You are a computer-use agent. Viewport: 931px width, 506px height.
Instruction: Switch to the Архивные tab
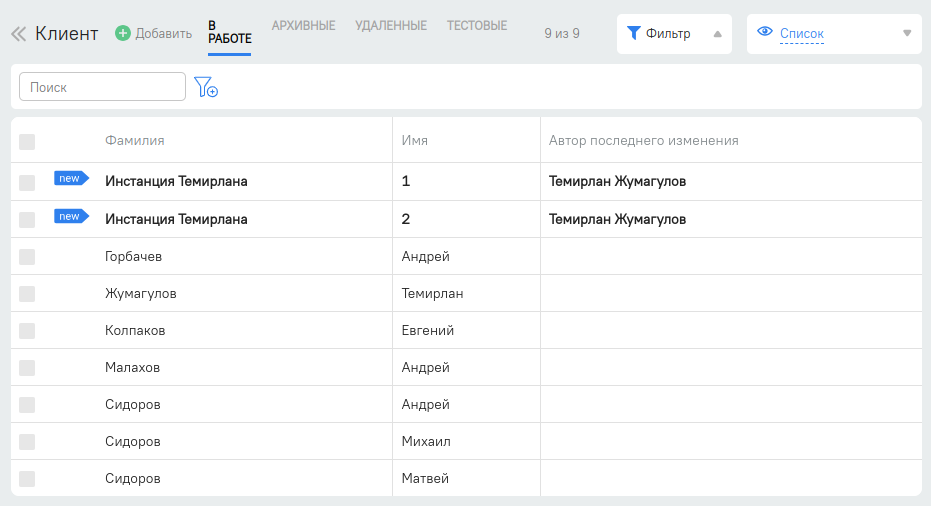tap(303, 25)
